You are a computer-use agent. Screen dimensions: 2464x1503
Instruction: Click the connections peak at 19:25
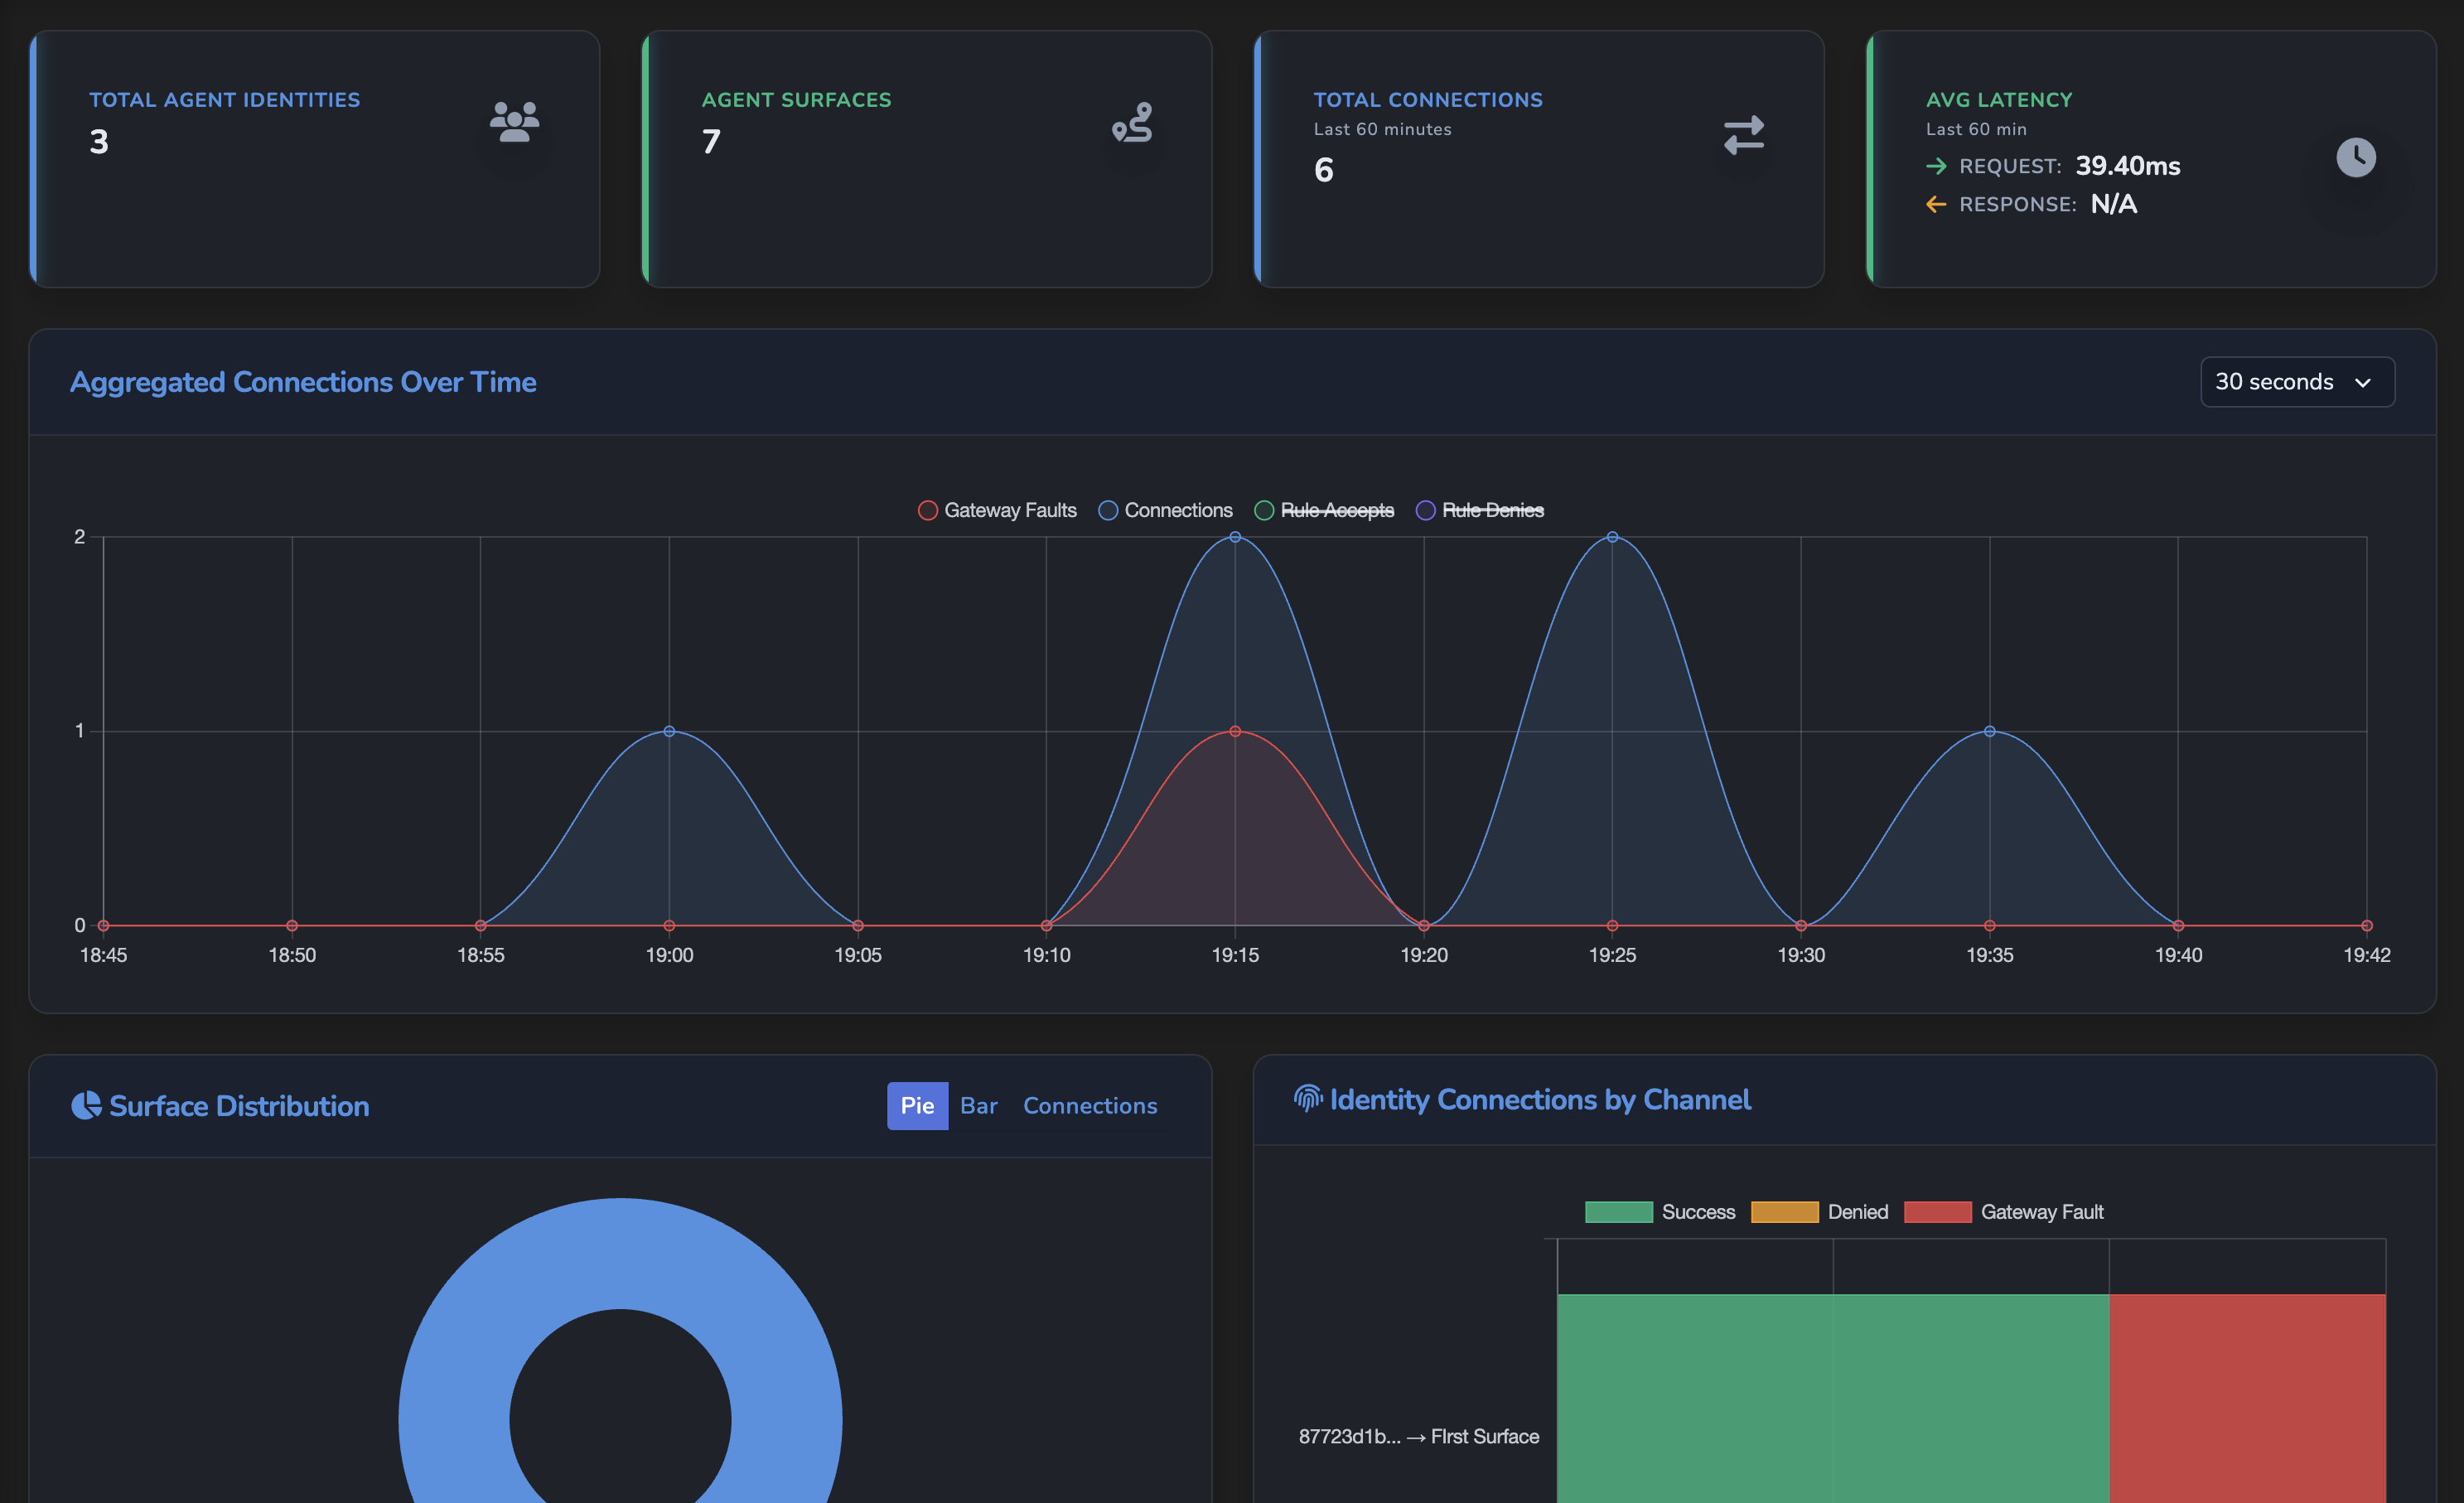click(1612, 537)
